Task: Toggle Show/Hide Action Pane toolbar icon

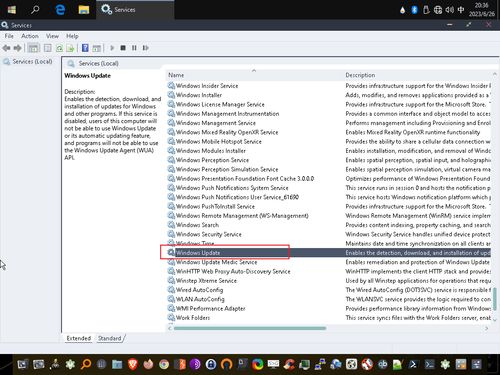Action: (x=97, y=48)
